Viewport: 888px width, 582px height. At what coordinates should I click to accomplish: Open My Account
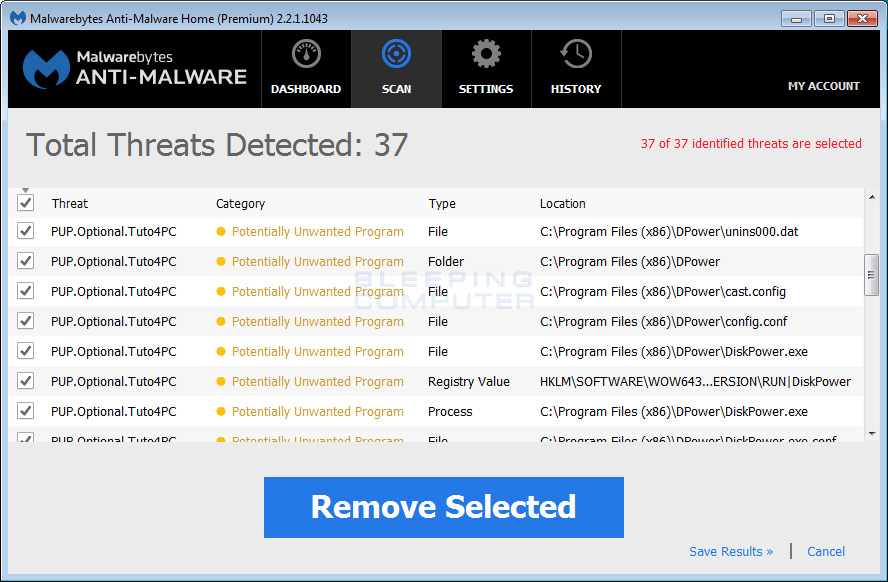[824, 86]
